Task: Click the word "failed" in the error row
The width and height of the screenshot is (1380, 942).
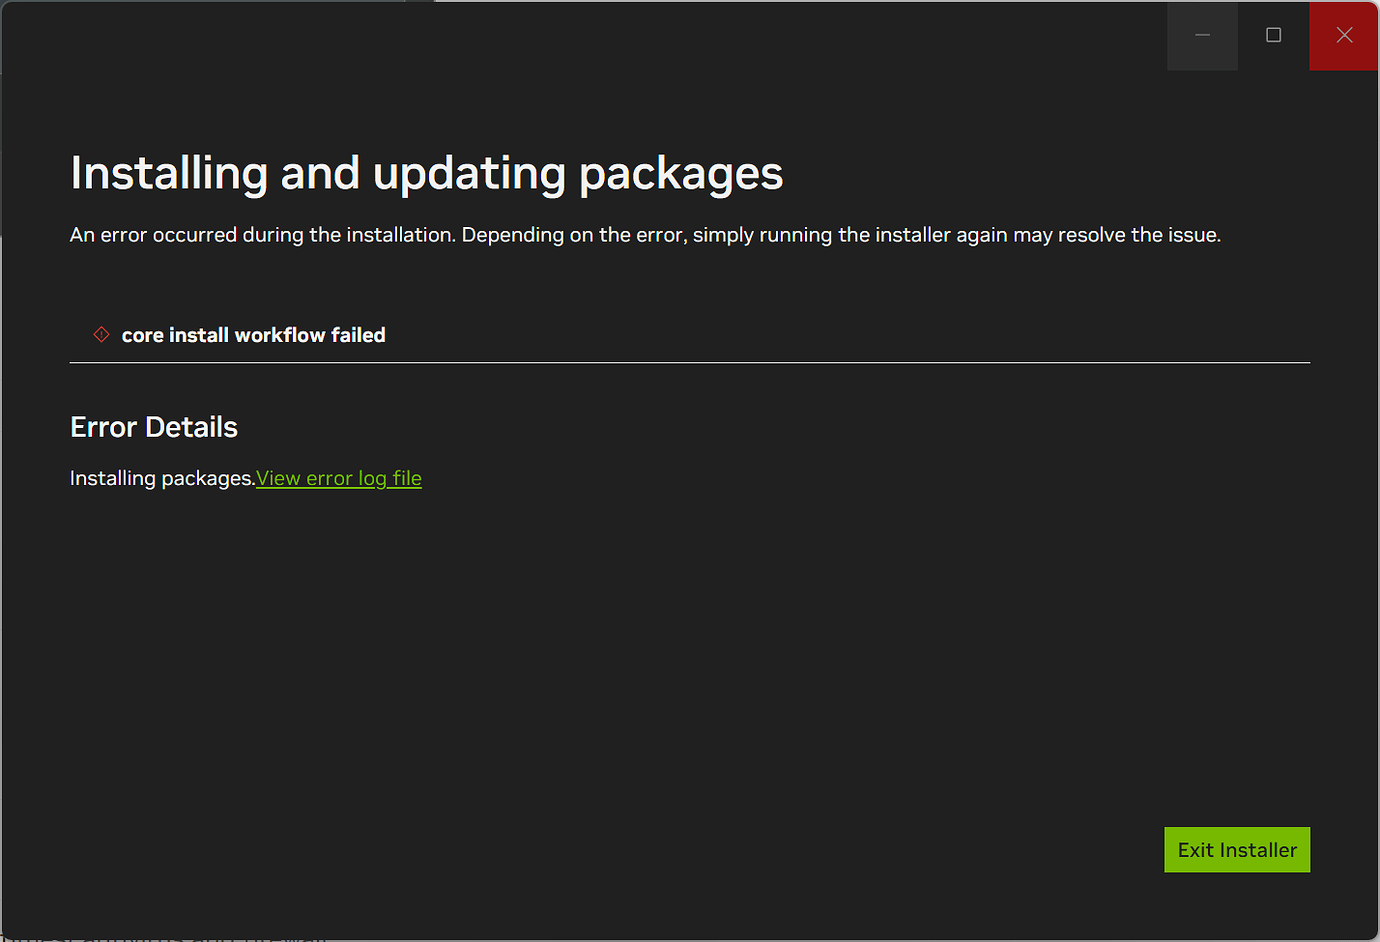Action: pos(358,335)
